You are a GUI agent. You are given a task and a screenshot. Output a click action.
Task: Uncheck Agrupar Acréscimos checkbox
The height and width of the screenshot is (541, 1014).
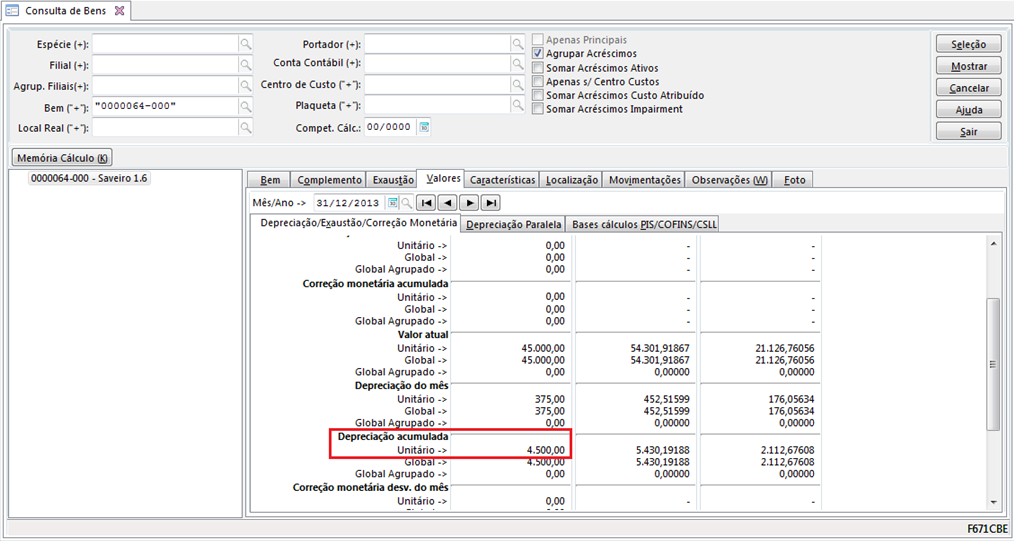[539, 54]
